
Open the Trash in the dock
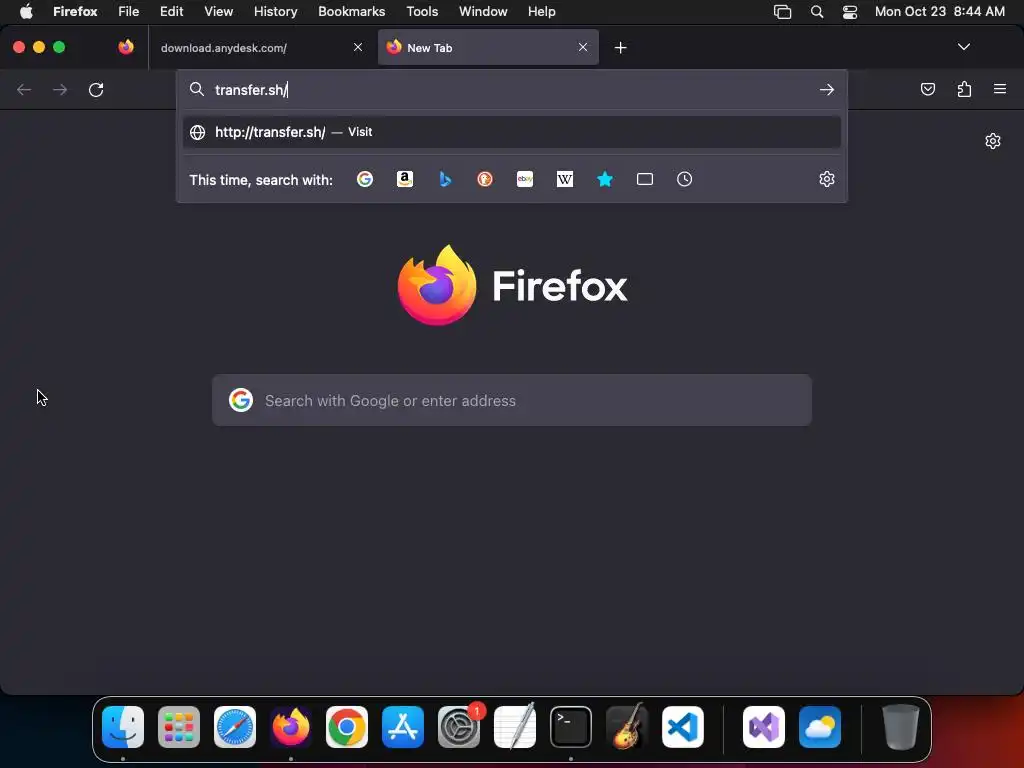pos(901,727)
